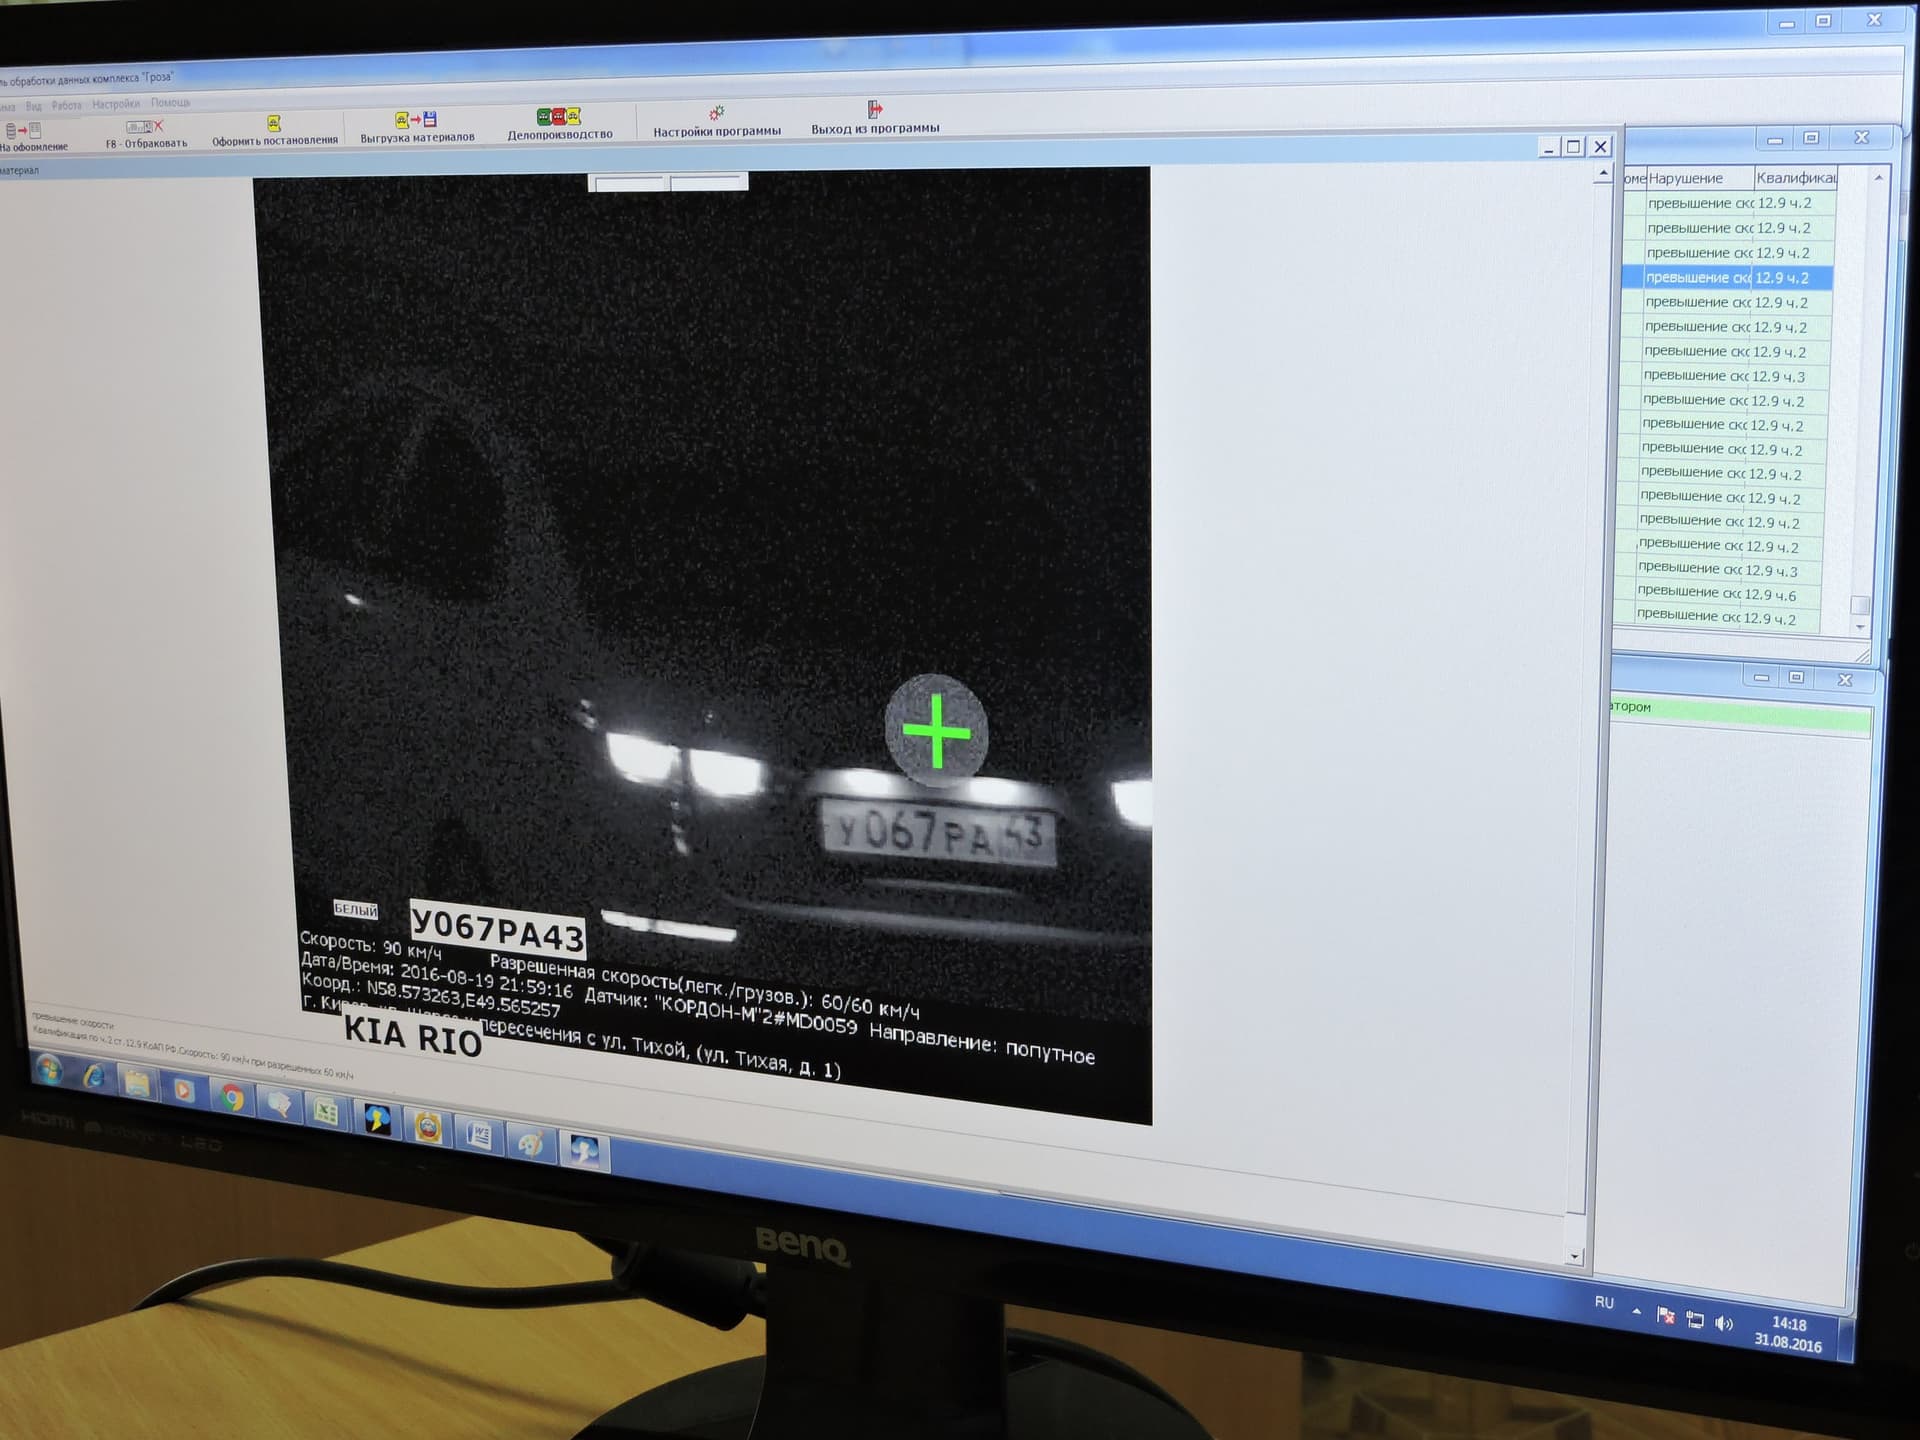Click the 'Квалификация' column header

1796,178
